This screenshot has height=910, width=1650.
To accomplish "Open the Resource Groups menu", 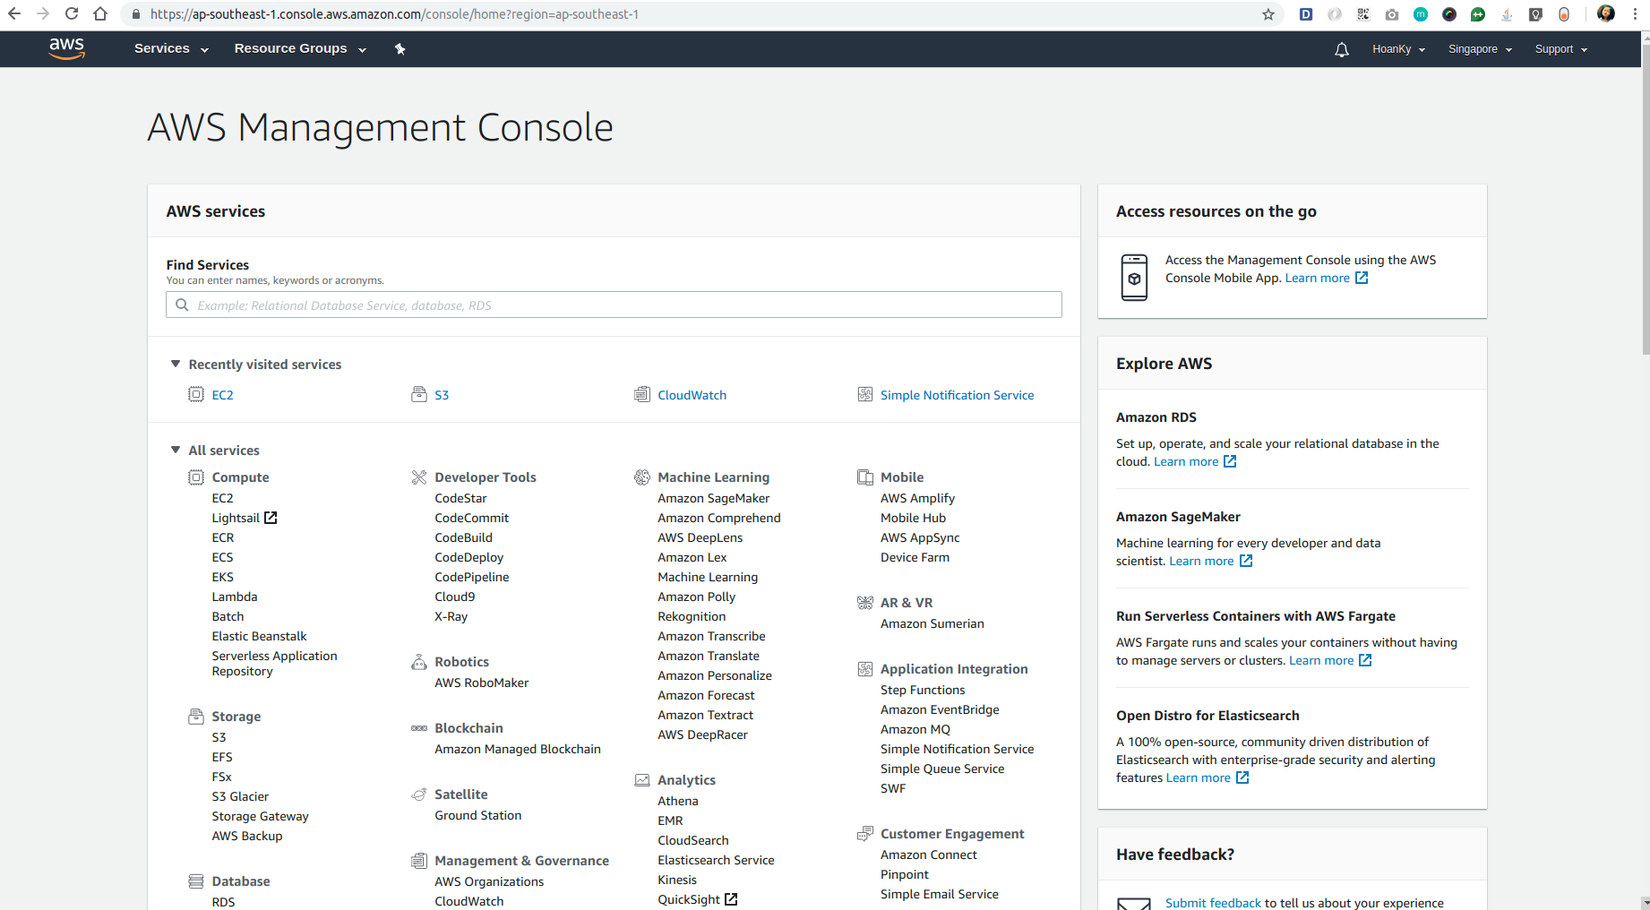I will tap(299, 49).
